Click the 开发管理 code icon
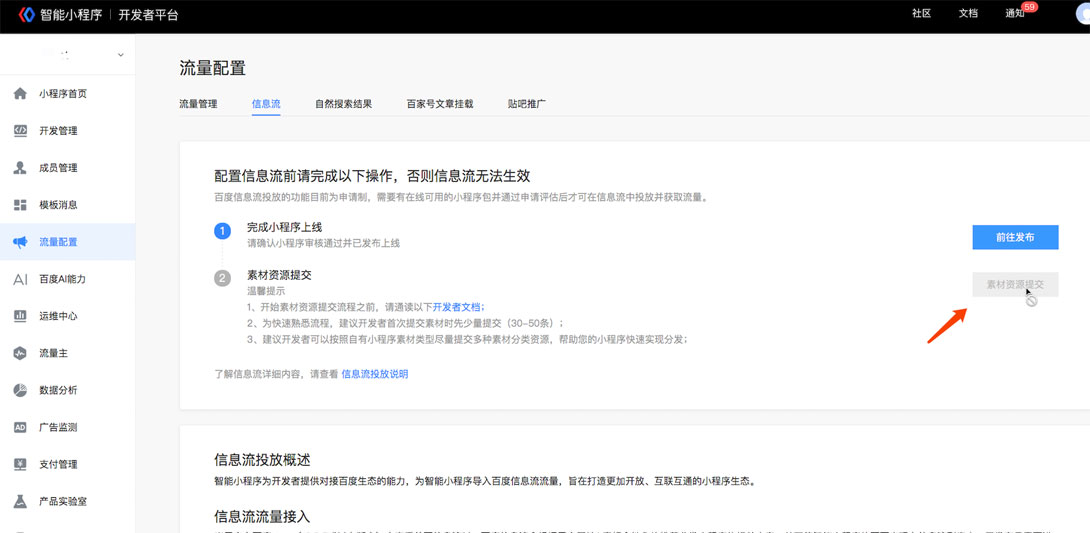The width and height of the screenshot is (1090, 533). point(20,131)
